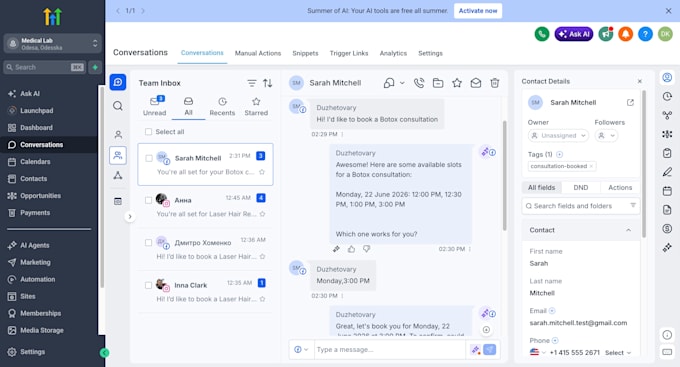The width and height of the screenshot is (680, 367).
Task: Check the Sarah Mitchell conversation checkbox
Action: tap(148, 158)
